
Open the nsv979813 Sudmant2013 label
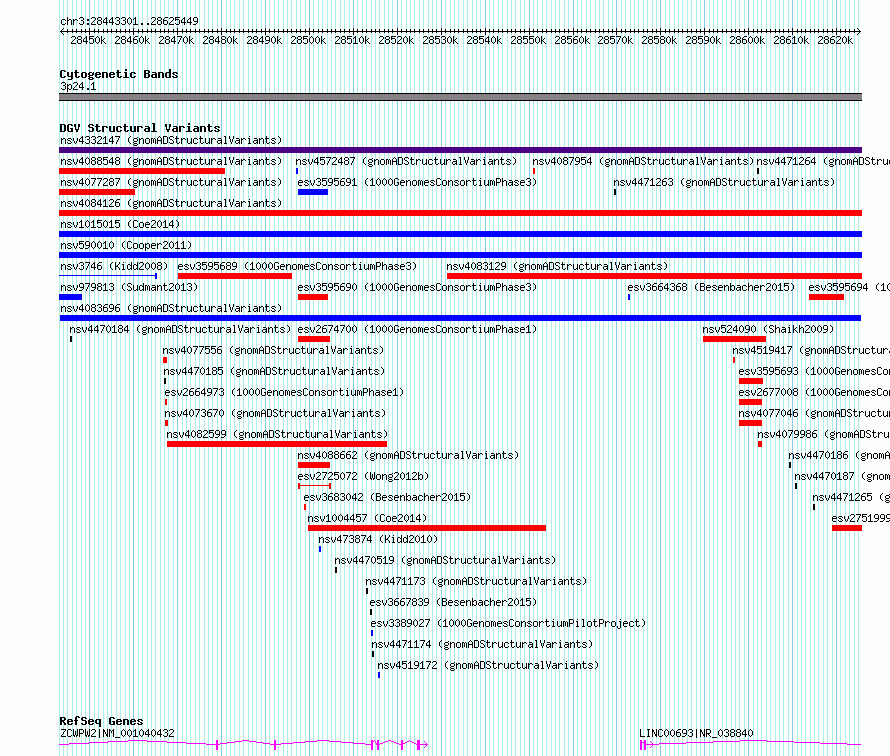tap(129, 287)
